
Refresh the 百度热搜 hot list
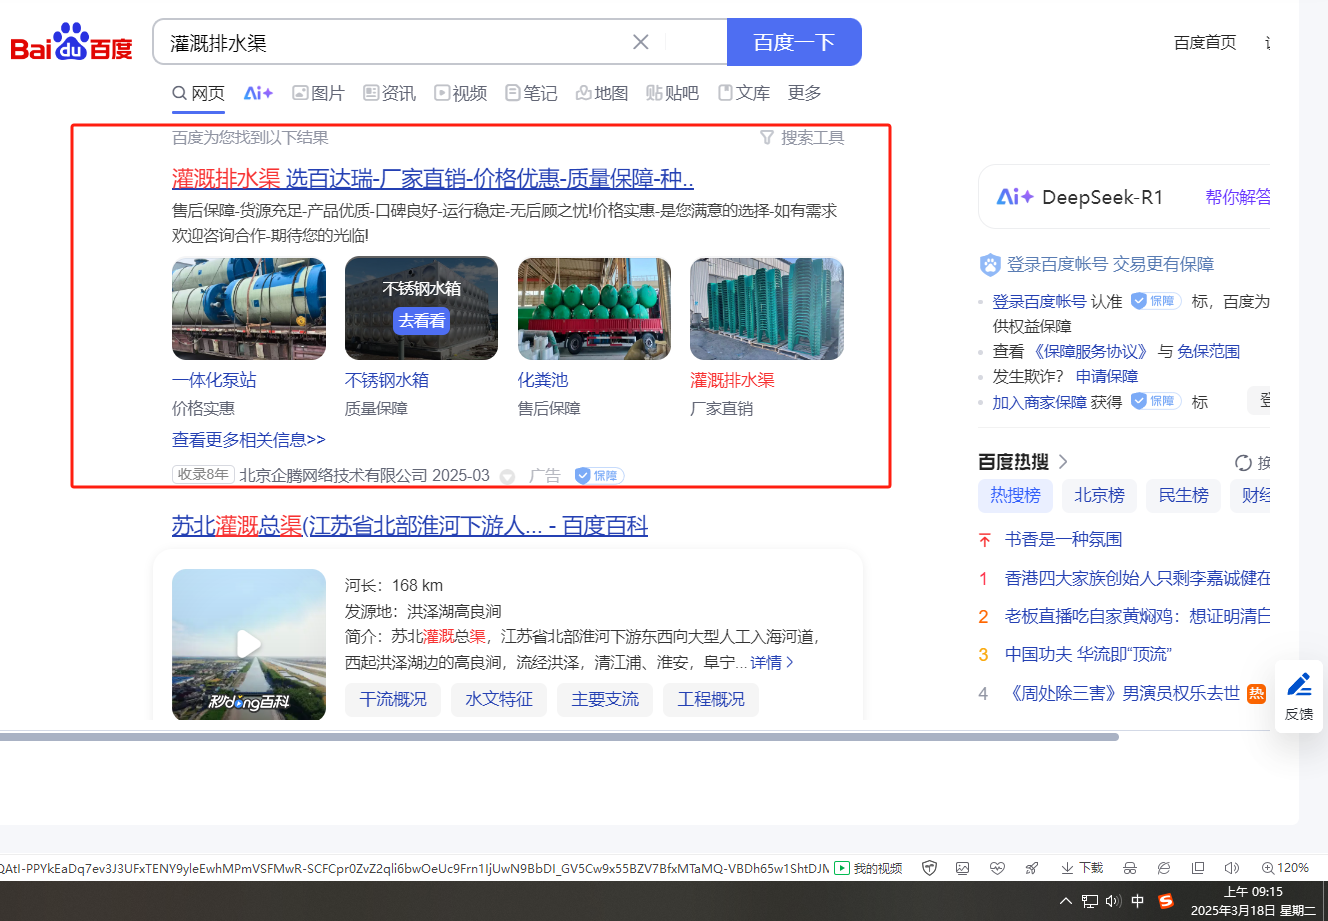tap(1243, 462)
